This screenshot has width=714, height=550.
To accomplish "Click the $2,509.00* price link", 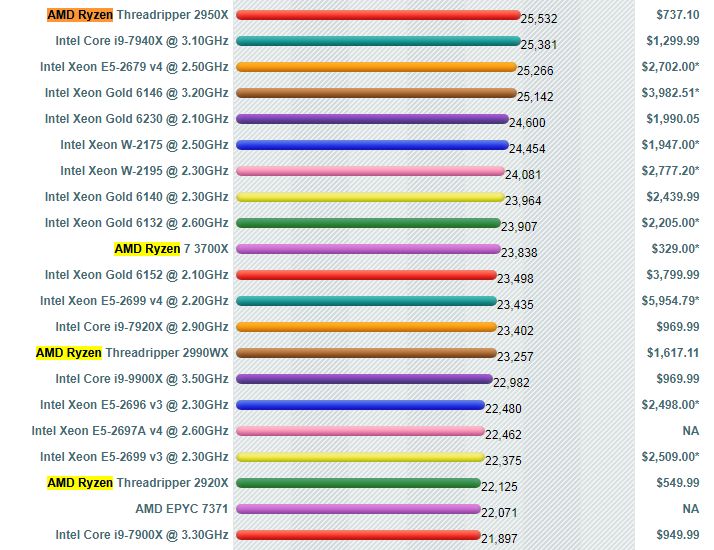I will pyautogui.click(x=670, y=457).
